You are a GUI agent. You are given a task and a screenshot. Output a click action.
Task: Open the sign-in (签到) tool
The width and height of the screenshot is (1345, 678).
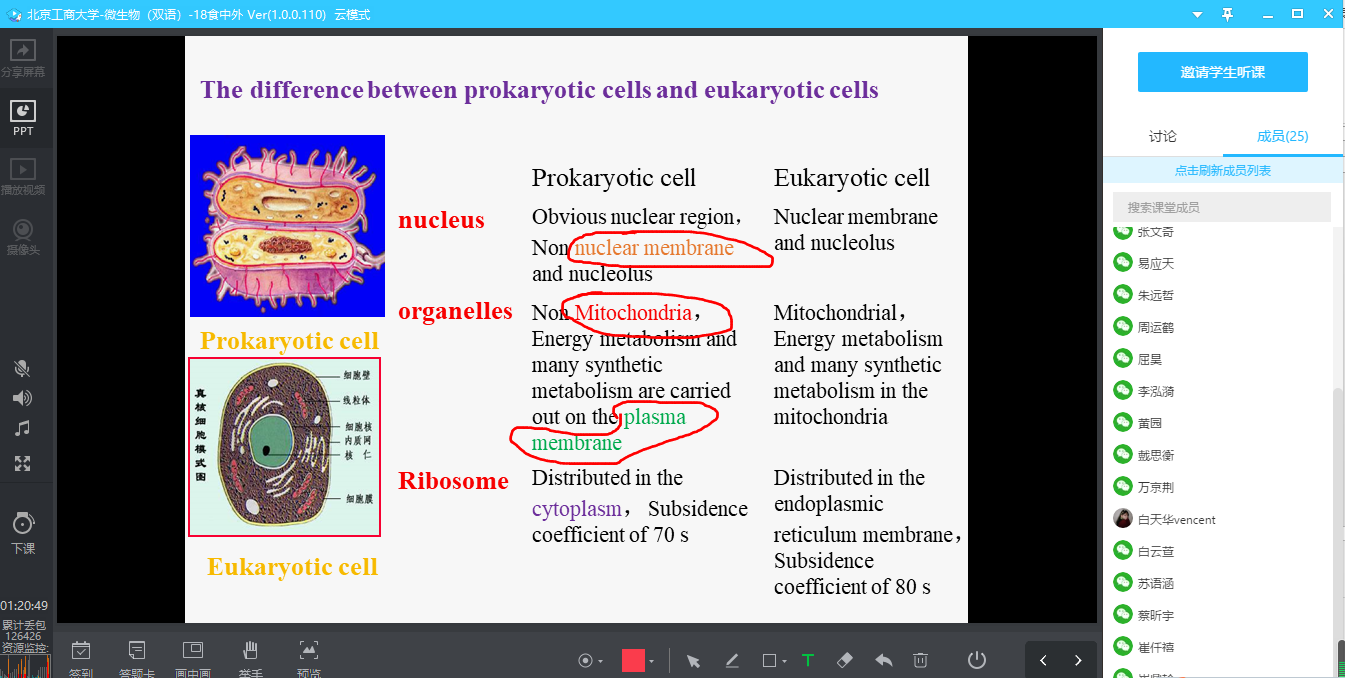81,657
